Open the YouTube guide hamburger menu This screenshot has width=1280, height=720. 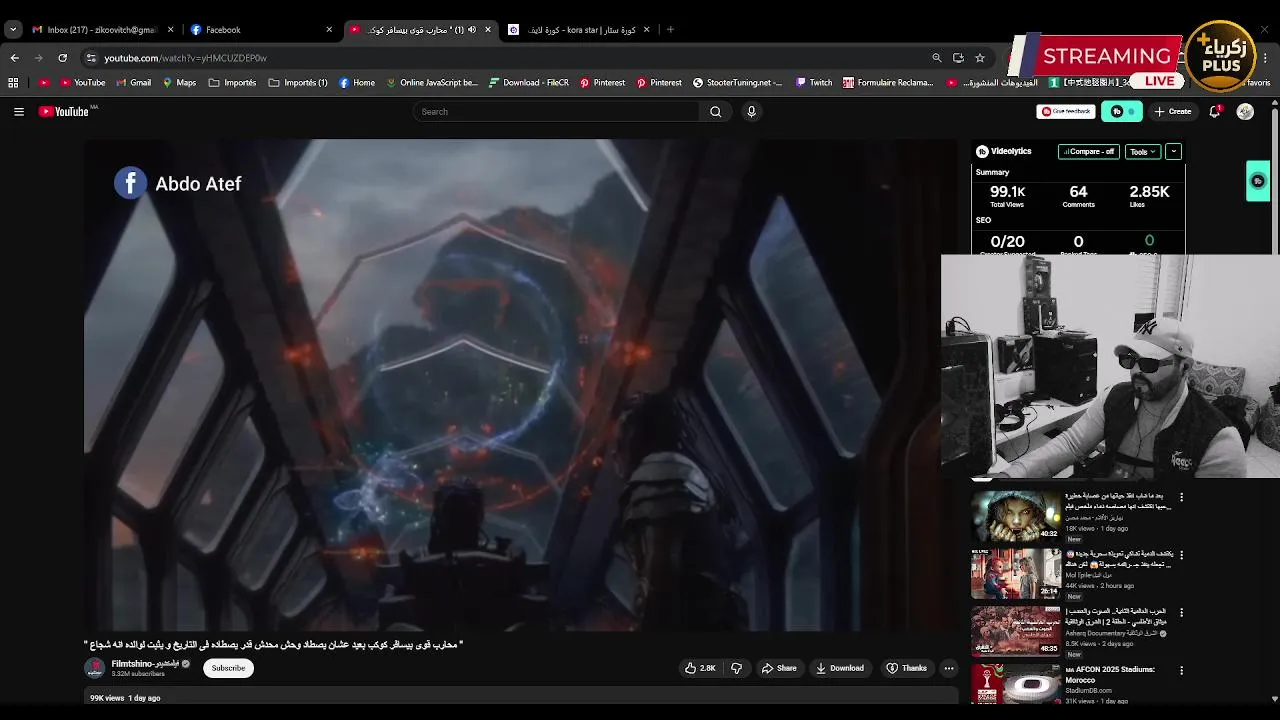(x=18, y=112)
